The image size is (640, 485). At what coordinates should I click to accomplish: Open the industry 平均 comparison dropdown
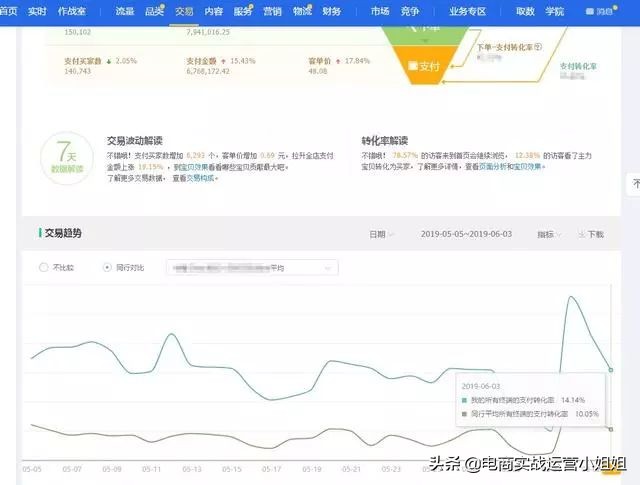point(252,268)
